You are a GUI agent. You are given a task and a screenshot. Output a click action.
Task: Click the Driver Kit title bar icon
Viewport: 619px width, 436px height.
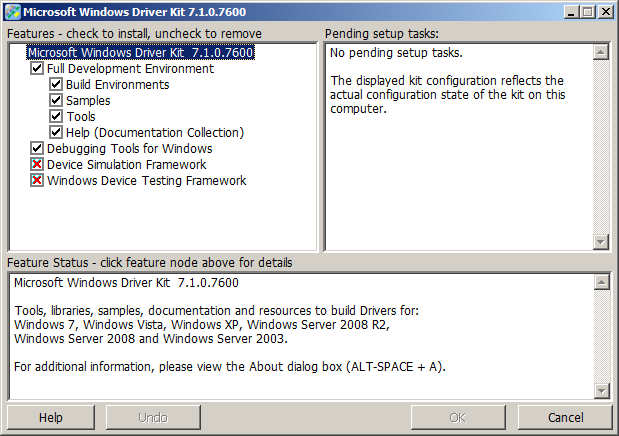click(x=13, y=12)
